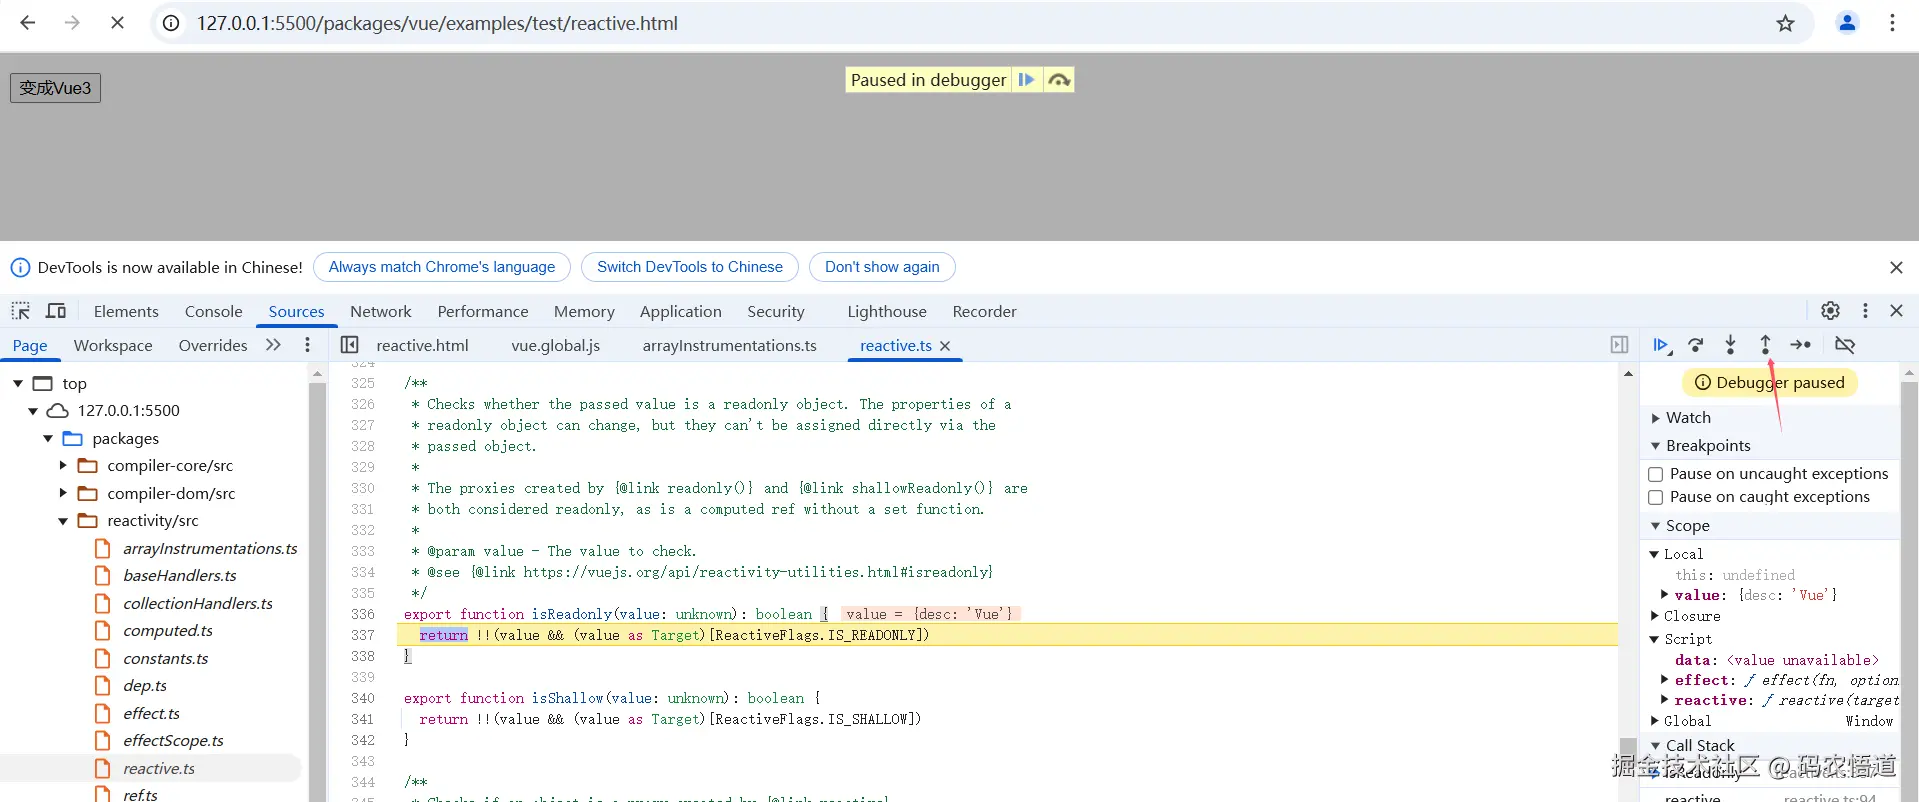Collapse the Breakpoints section

tap(1655, 446)
